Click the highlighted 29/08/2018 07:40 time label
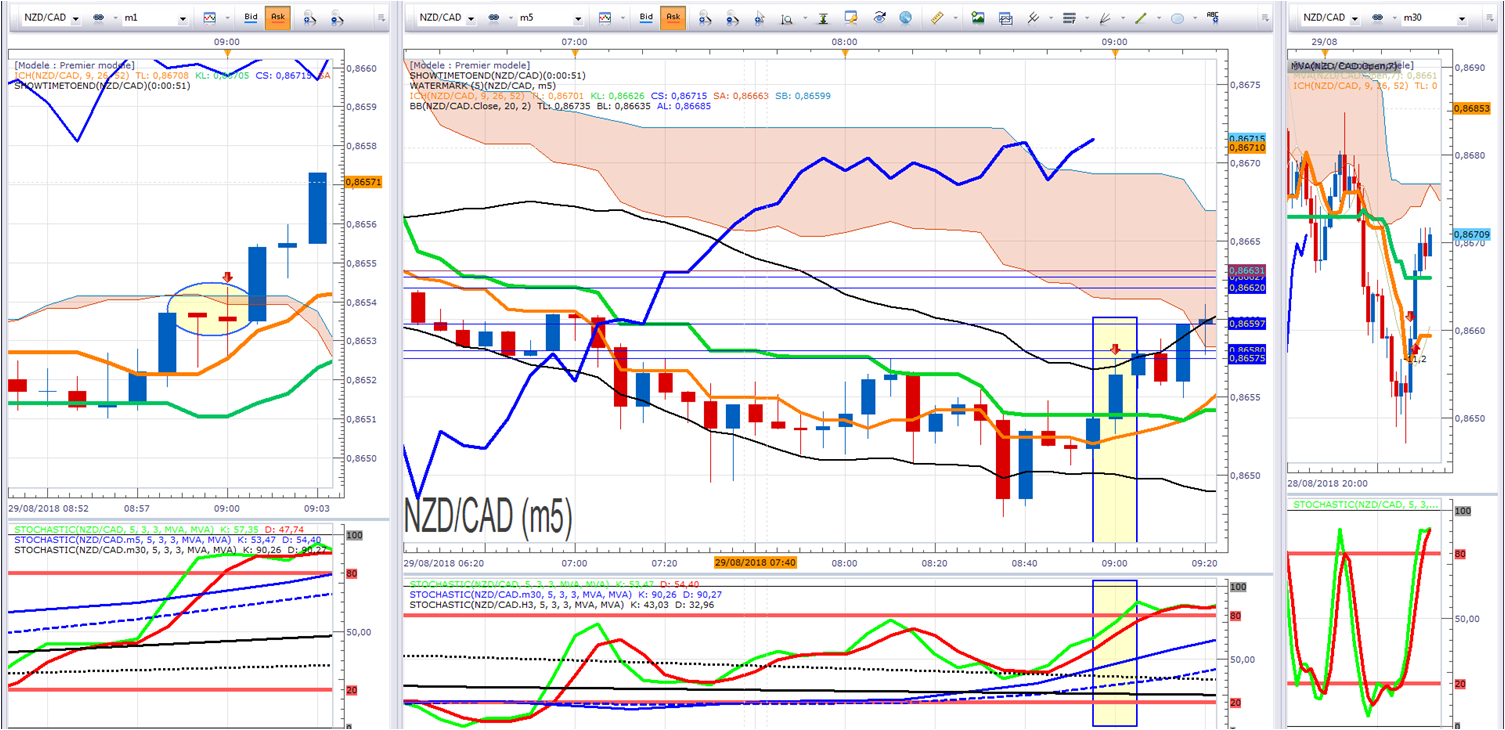The width and height of the screenshot is (1505, 730). (754, 563)
